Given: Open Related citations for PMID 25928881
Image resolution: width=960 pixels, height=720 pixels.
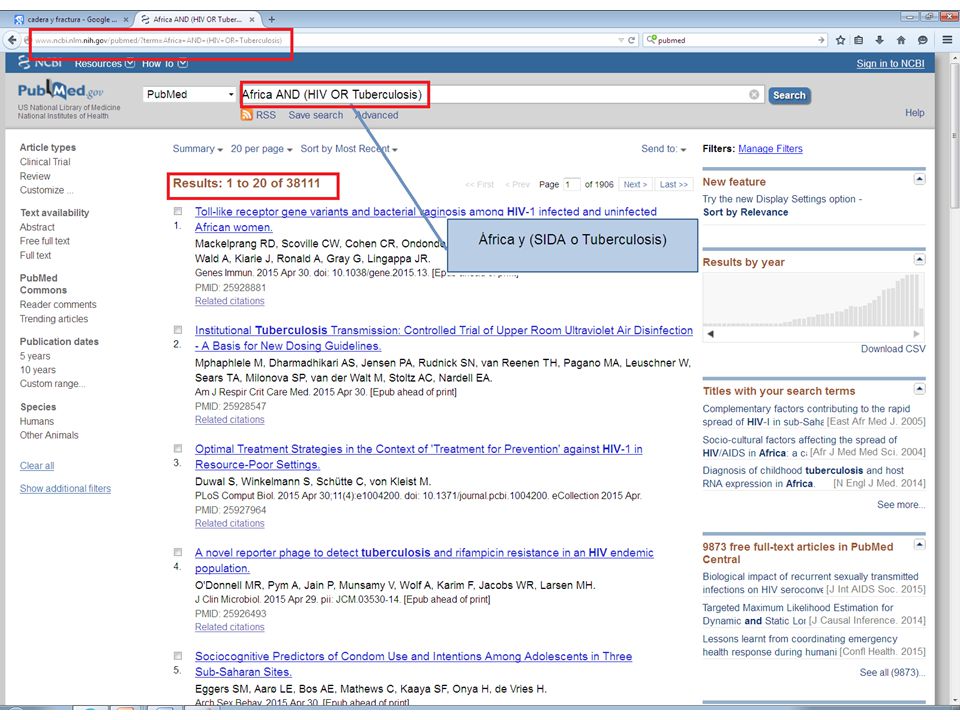Looking at the screenshot, I should pyautogui.click(x=230, y=301).
